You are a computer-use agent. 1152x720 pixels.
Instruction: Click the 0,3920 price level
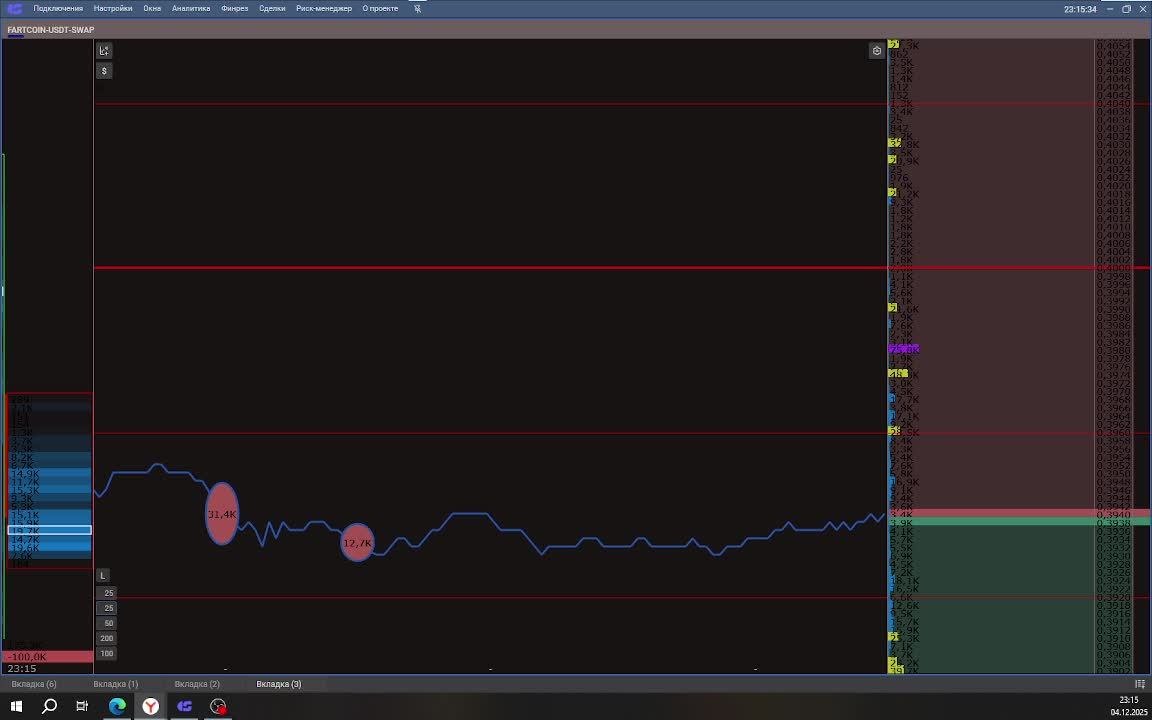tap(1113, 597)
